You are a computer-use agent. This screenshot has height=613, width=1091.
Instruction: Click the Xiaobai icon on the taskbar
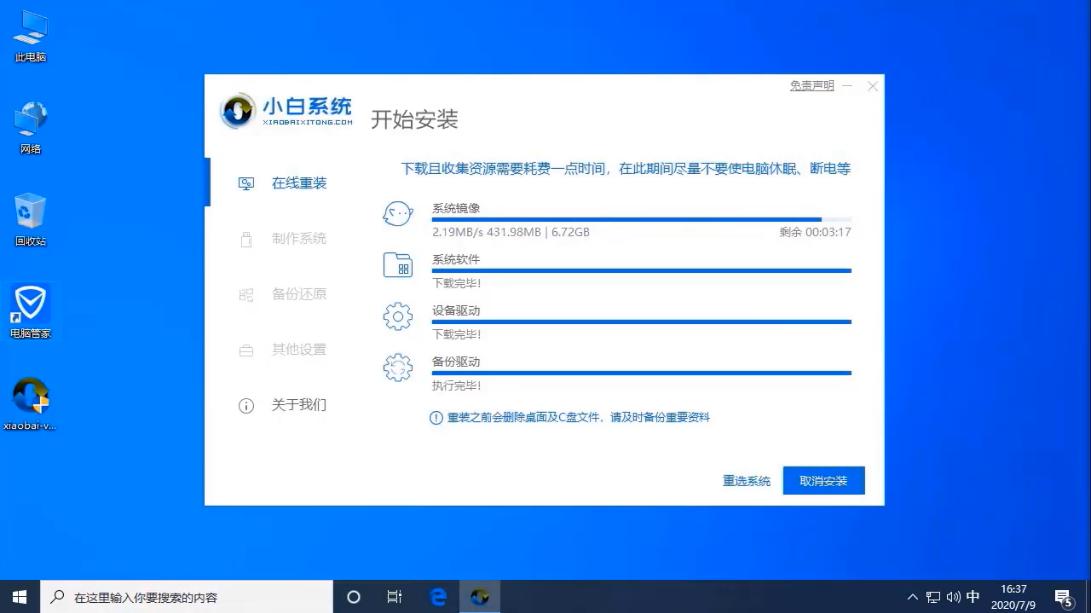479,597
